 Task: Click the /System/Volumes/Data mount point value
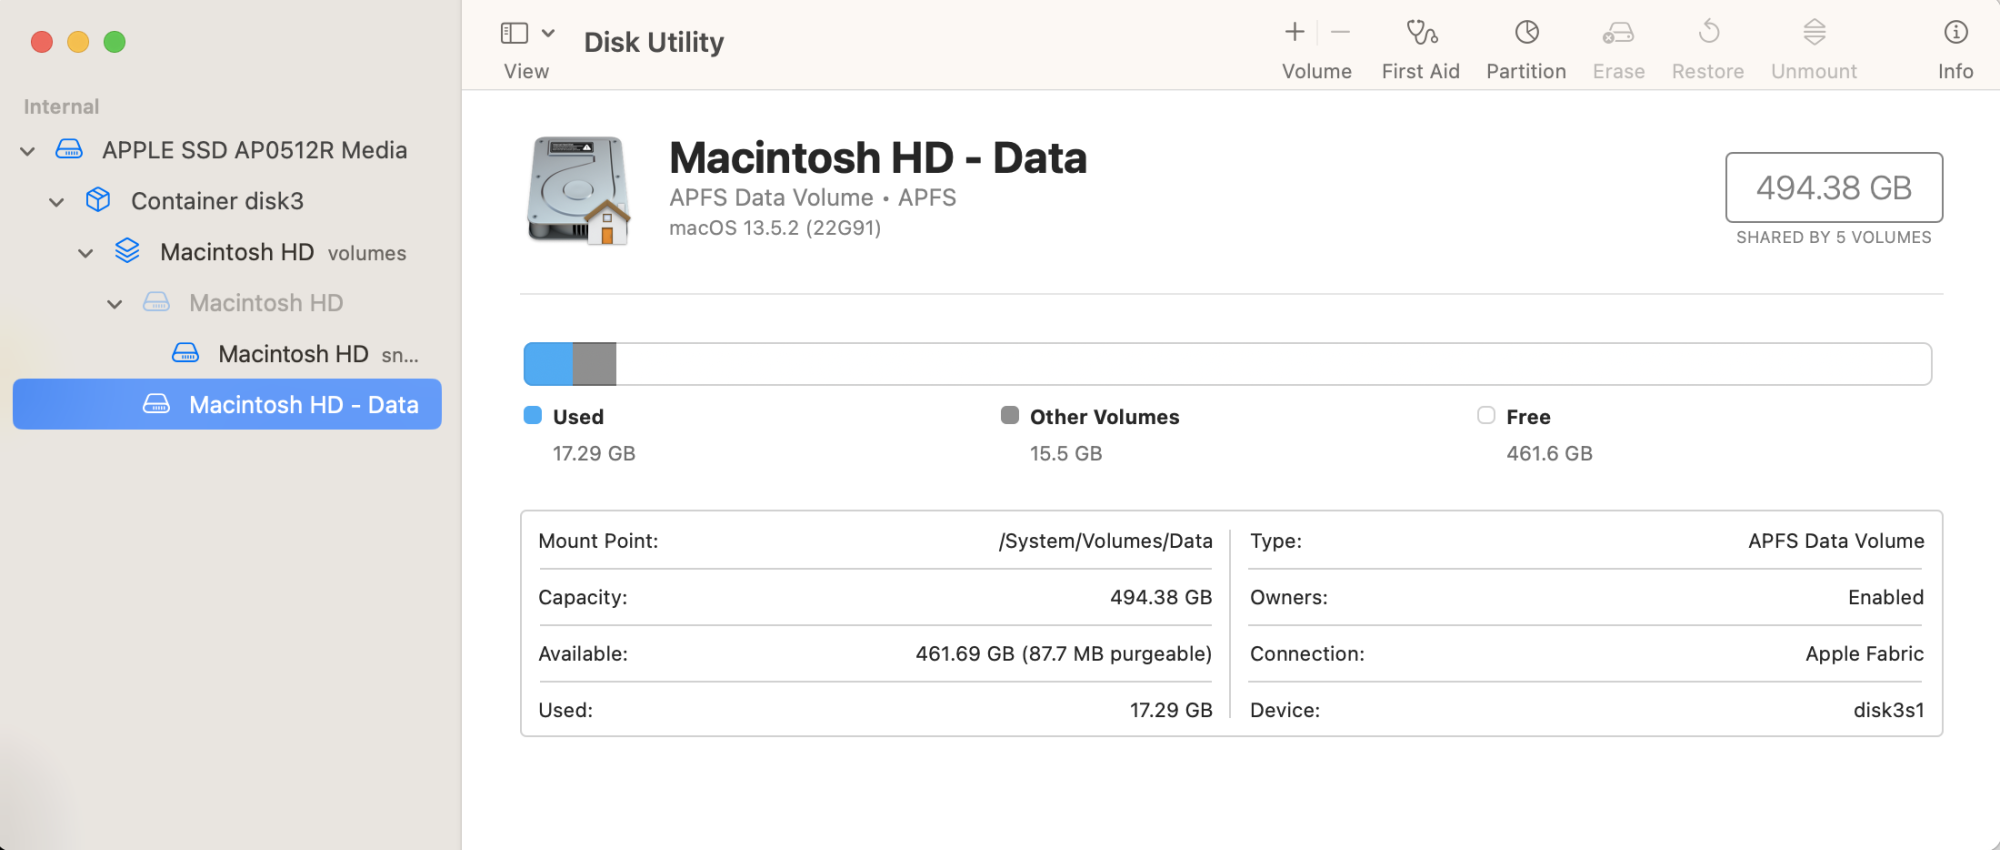tap(1105, 541)
